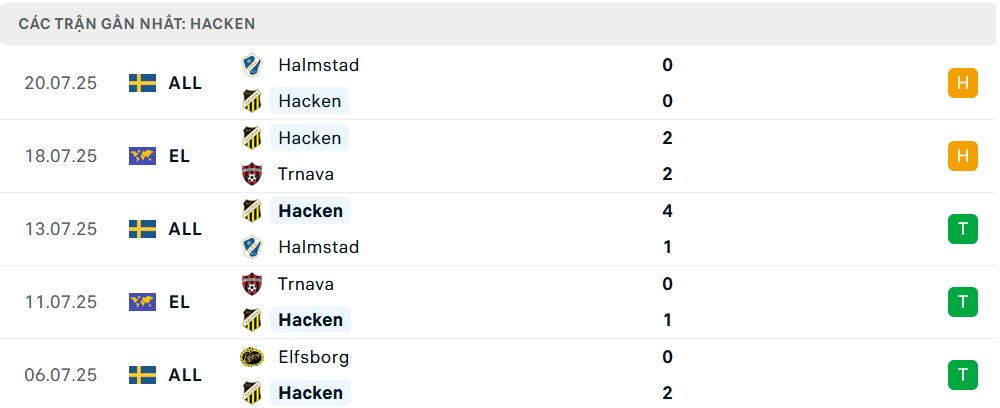Click the green T badge for the 13.07.25 match
The height and width of the screenshot is (408, 1000).
point(962,229)
